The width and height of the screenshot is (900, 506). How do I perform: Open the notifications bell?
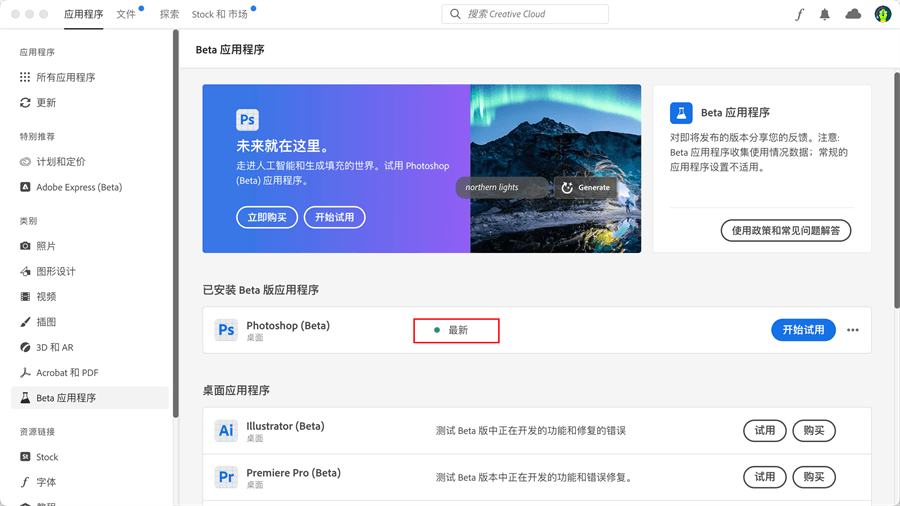tap(825, 14)
